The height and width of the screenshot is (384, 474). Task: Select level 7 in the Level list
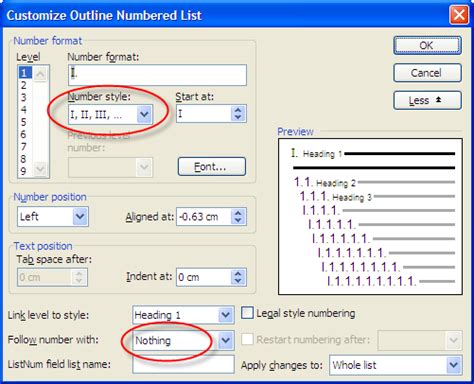click(x=24, y=147)
